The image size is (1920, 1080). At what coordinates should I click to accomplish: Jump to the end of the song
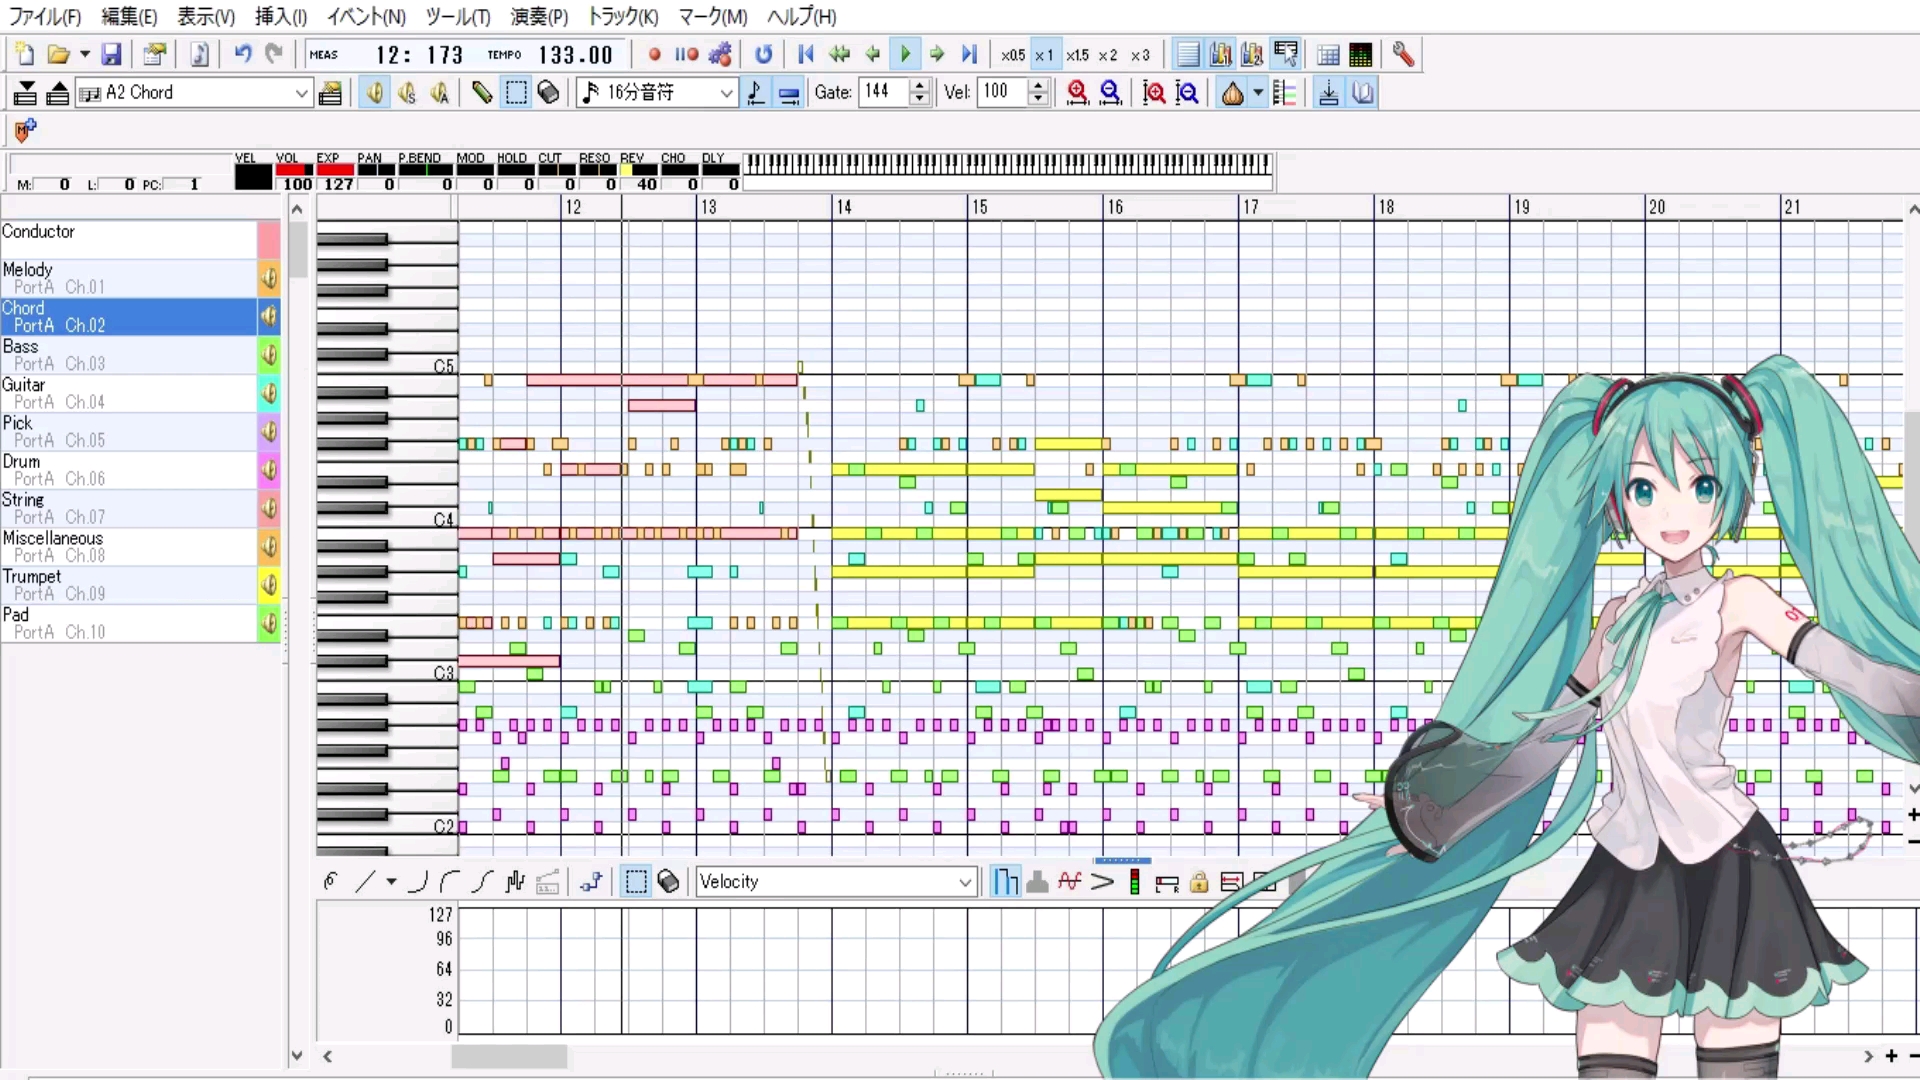(969, 55)
